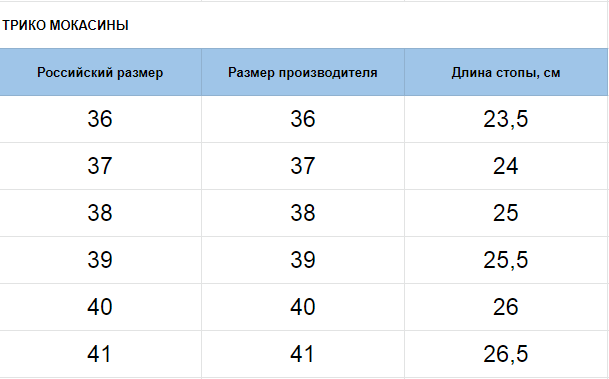
Task: Select foot length cell 26,5
Action: (506, 354)
